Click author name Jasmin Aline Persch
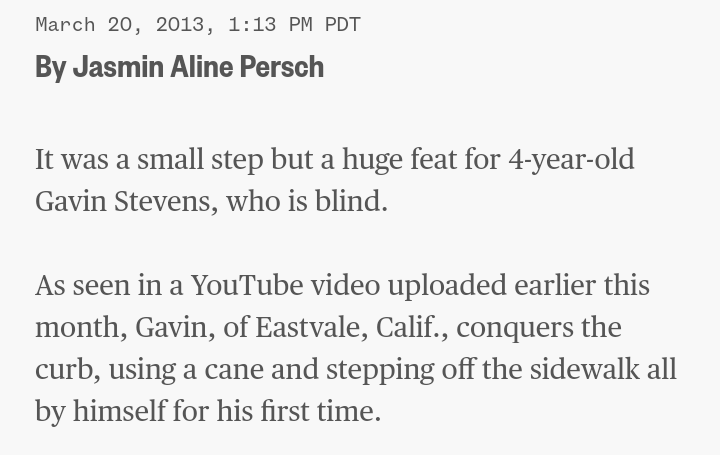Image resolution: width=720 pixels, height=455 pixels. point(198,67)
